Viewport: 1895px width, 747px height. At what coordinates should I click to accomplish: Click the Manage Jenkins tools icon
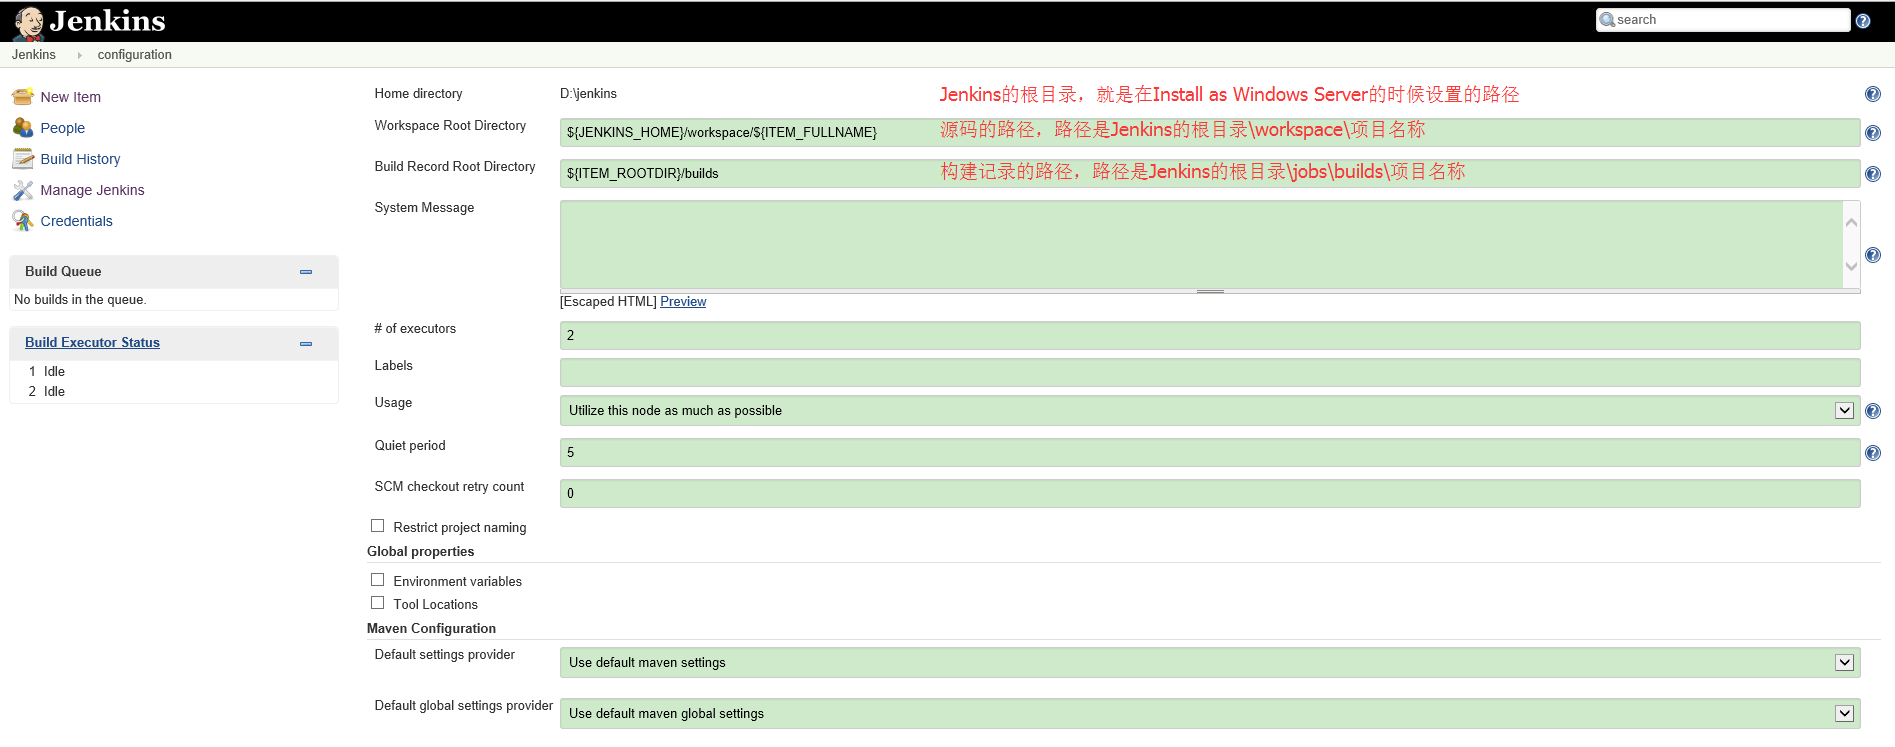pyautogui.click(x=23, y=190)
